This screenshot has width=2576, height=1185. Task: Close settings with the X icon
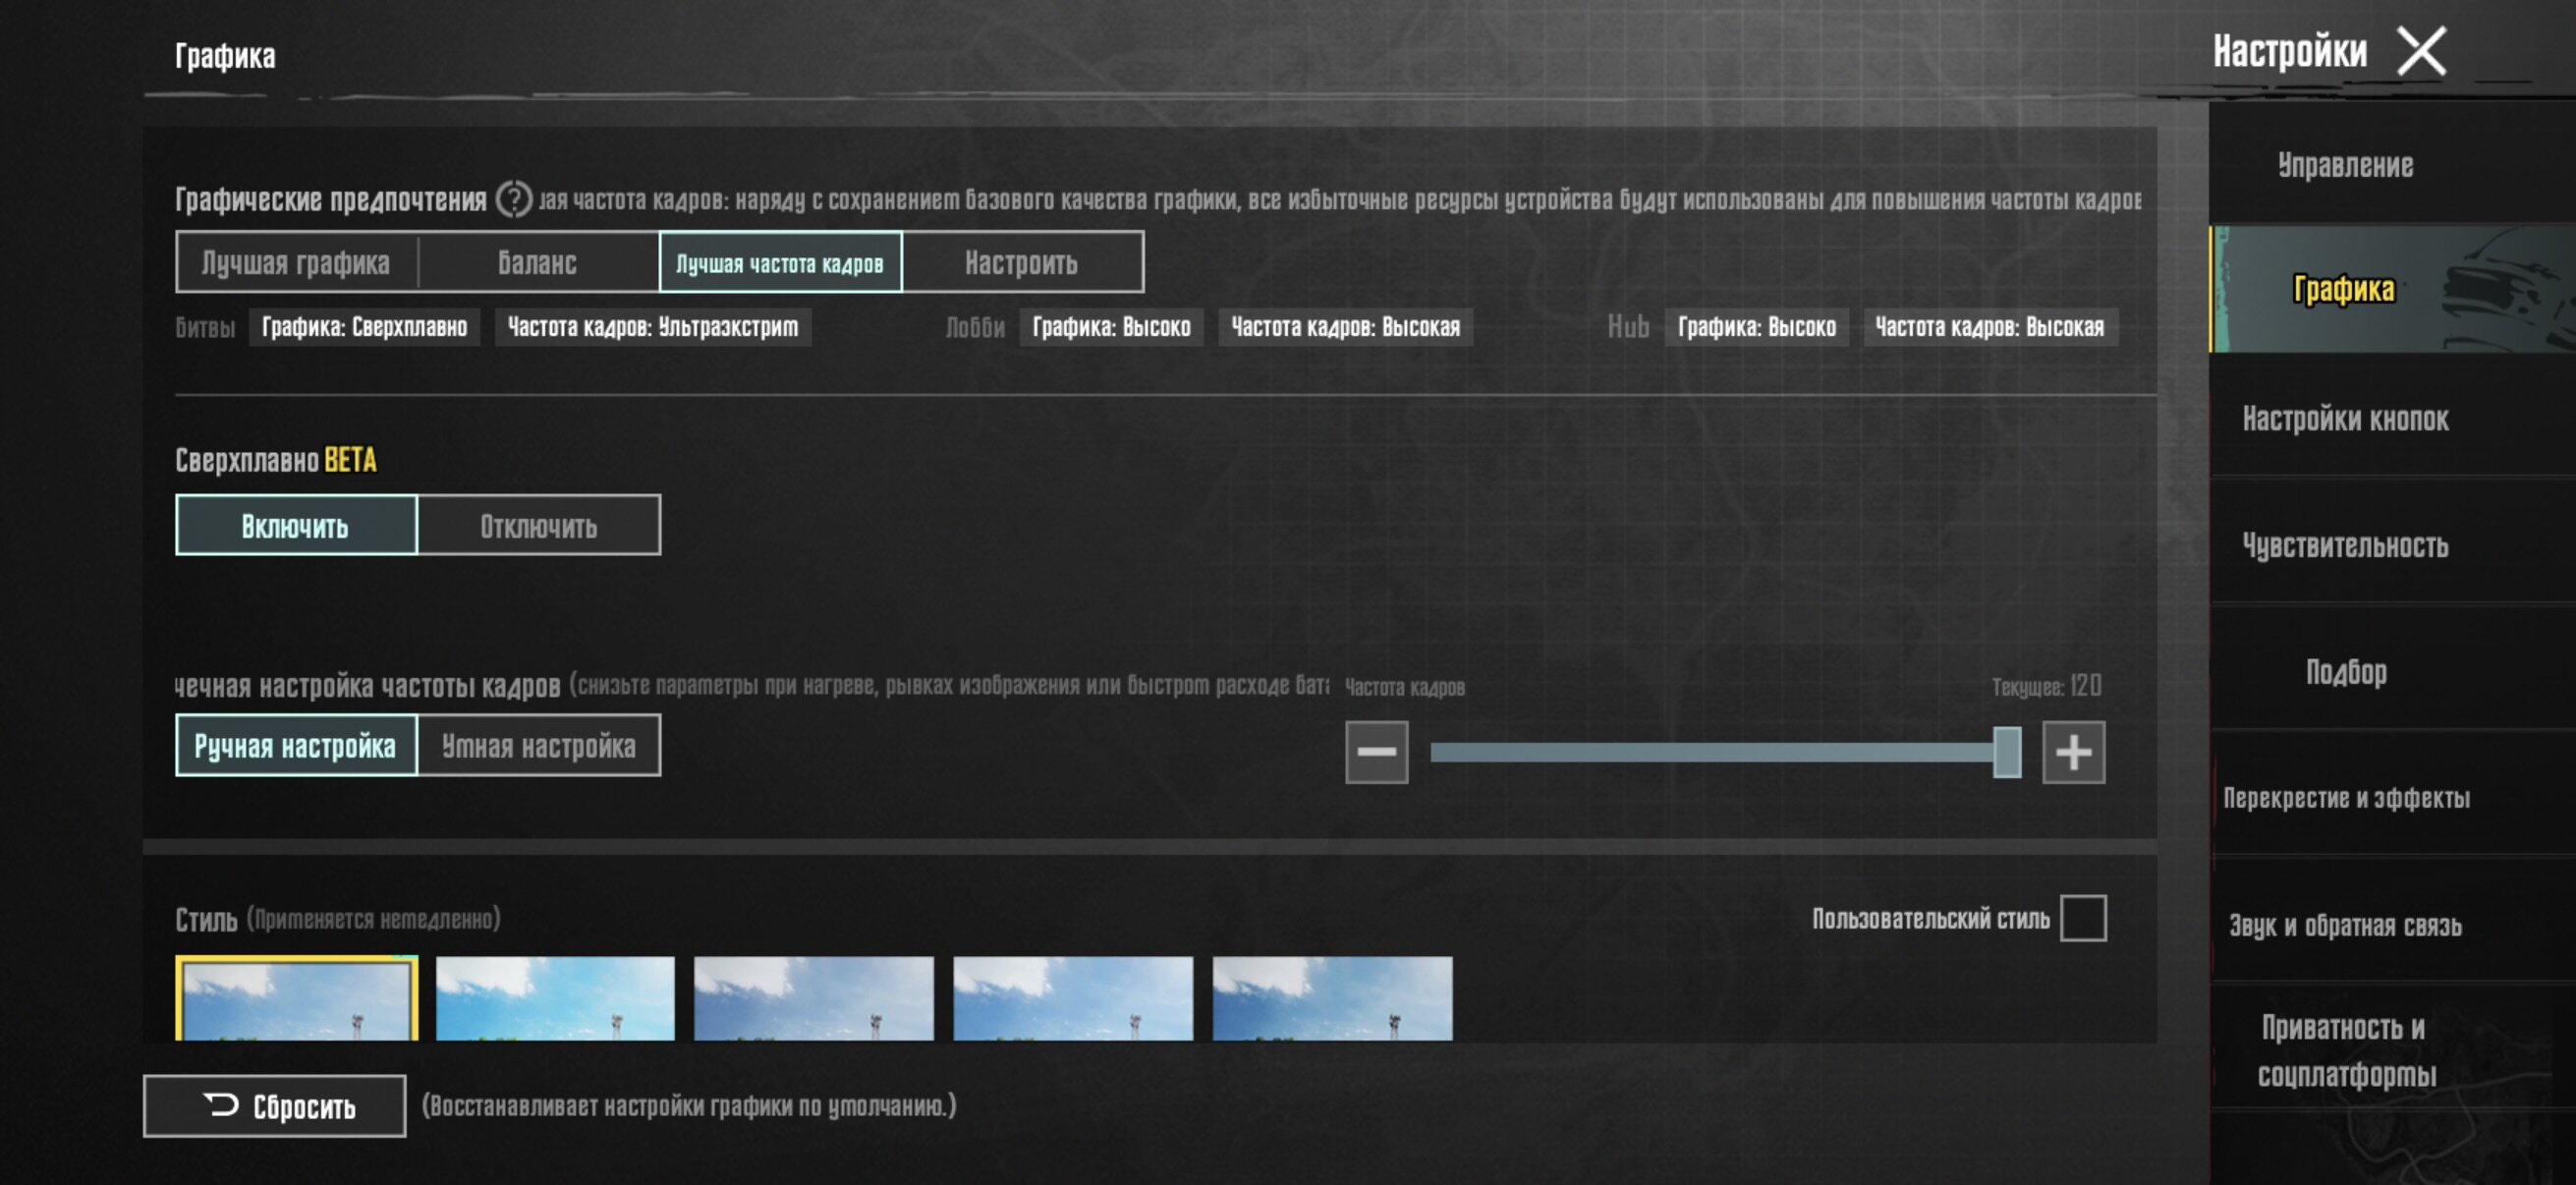click(x=2420, y=52)
